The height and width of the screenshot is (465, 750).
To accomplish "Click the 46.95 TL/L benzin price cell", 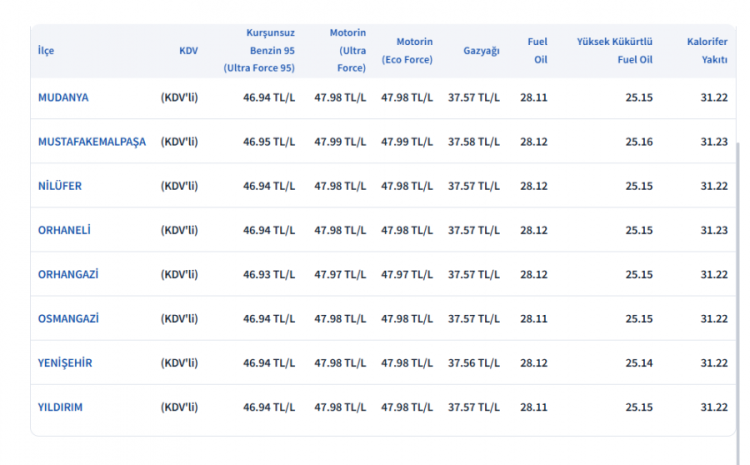I will click(x=269, y=142).
